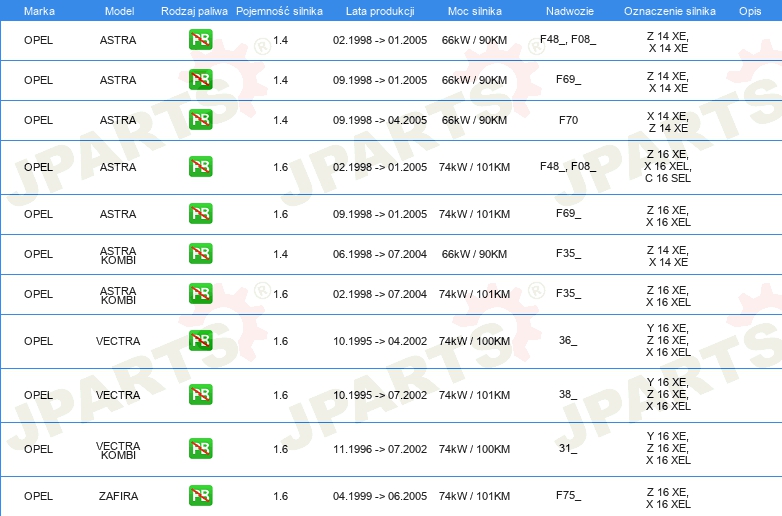The width and height of the screenshot is (782, 516).
Task: Click the fuel icon in the ASTRA F70 row
Action: (x=200, y=120)
